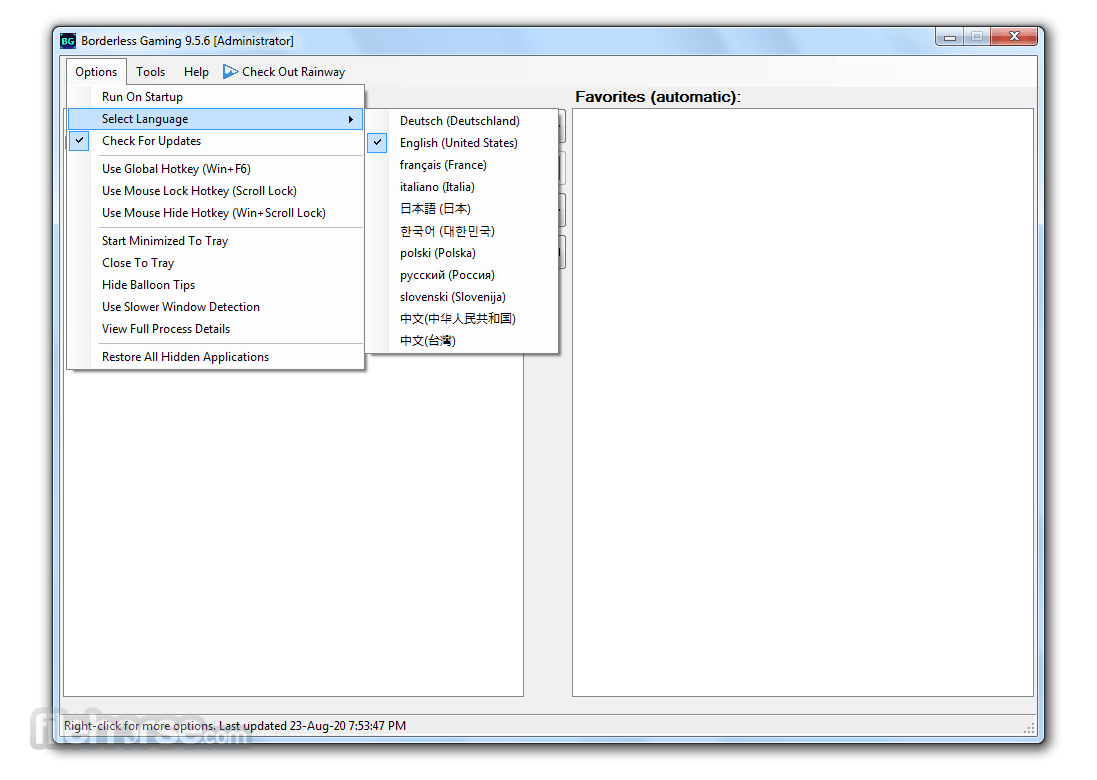Close the Borderless Gaming window
This screenshot has width=1097, height=780.
1014,36
